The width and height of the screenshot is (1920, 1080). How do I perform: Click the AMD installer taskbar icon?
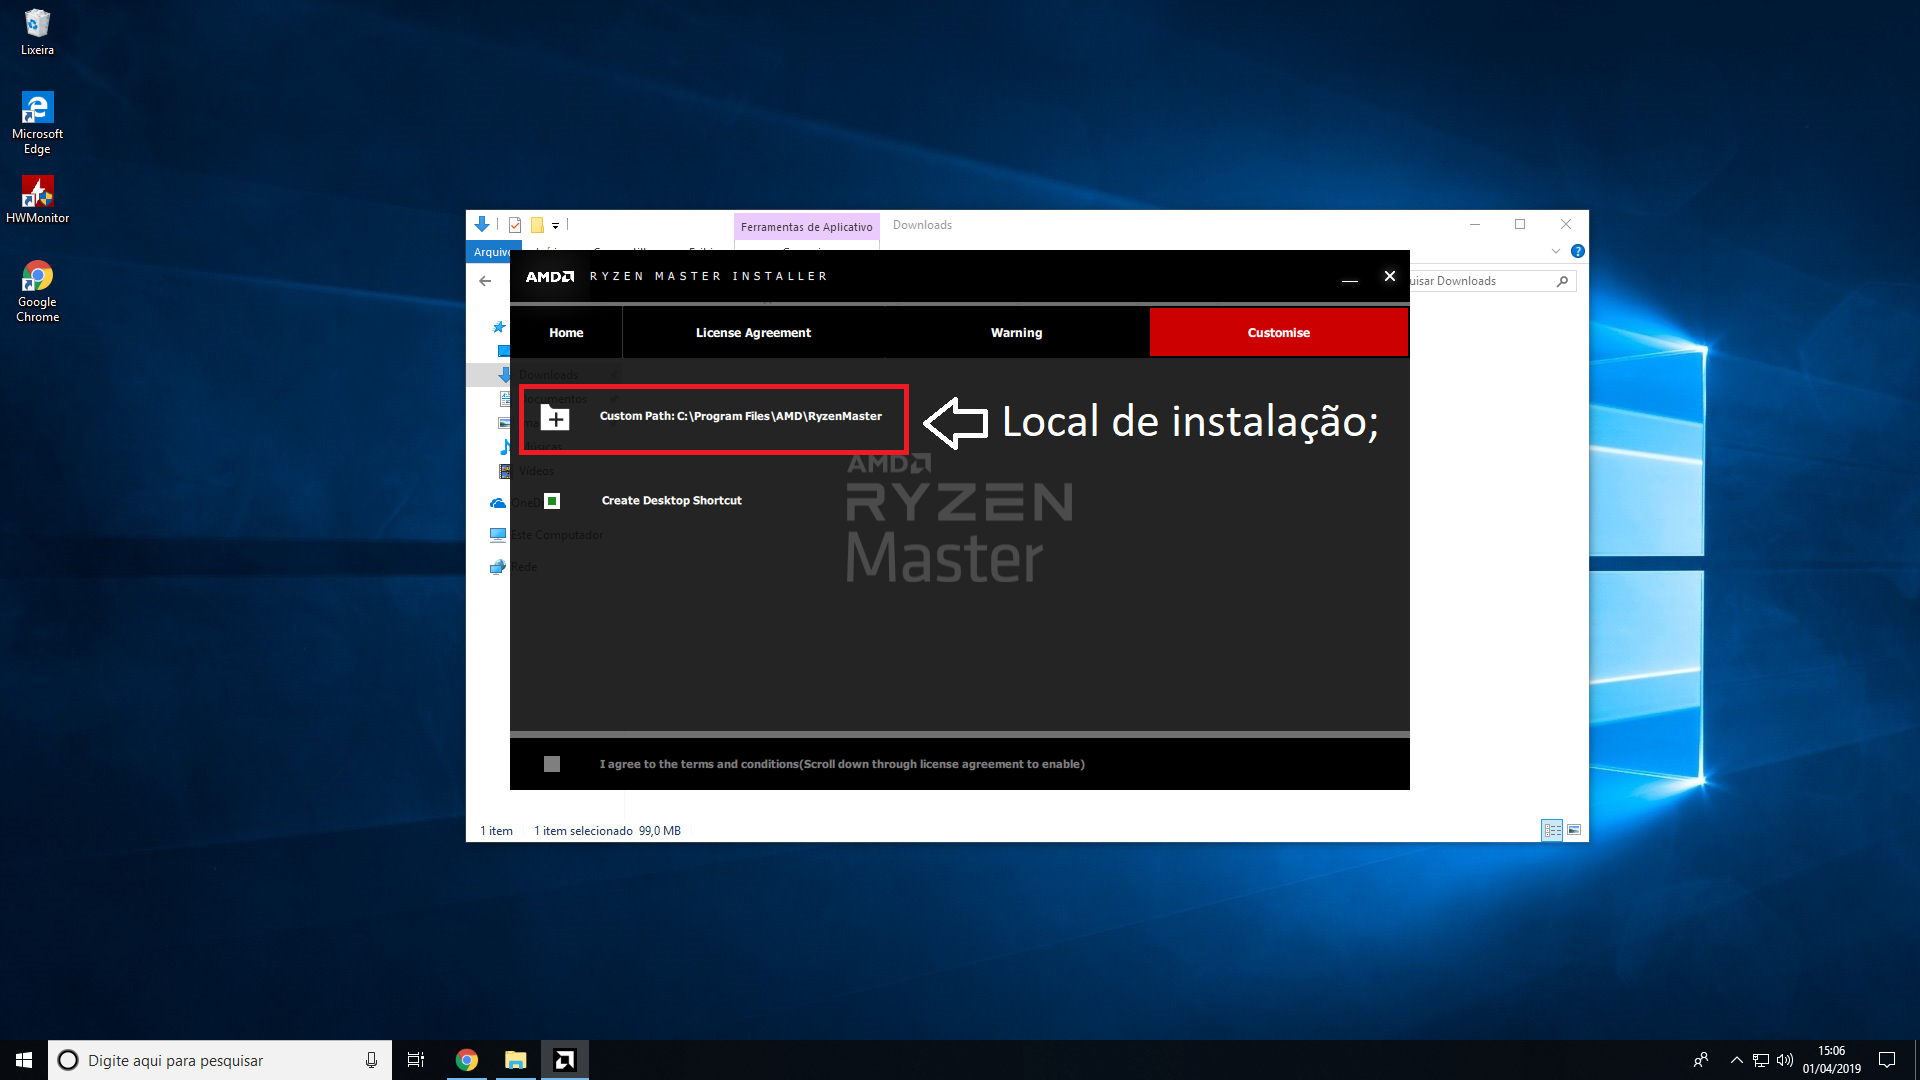[x=565, y=1060]
